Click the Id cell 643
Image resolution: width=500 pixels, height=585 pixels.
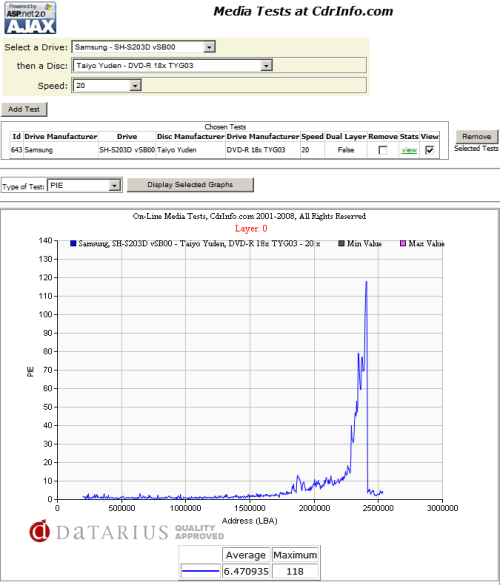click(16, 150)
